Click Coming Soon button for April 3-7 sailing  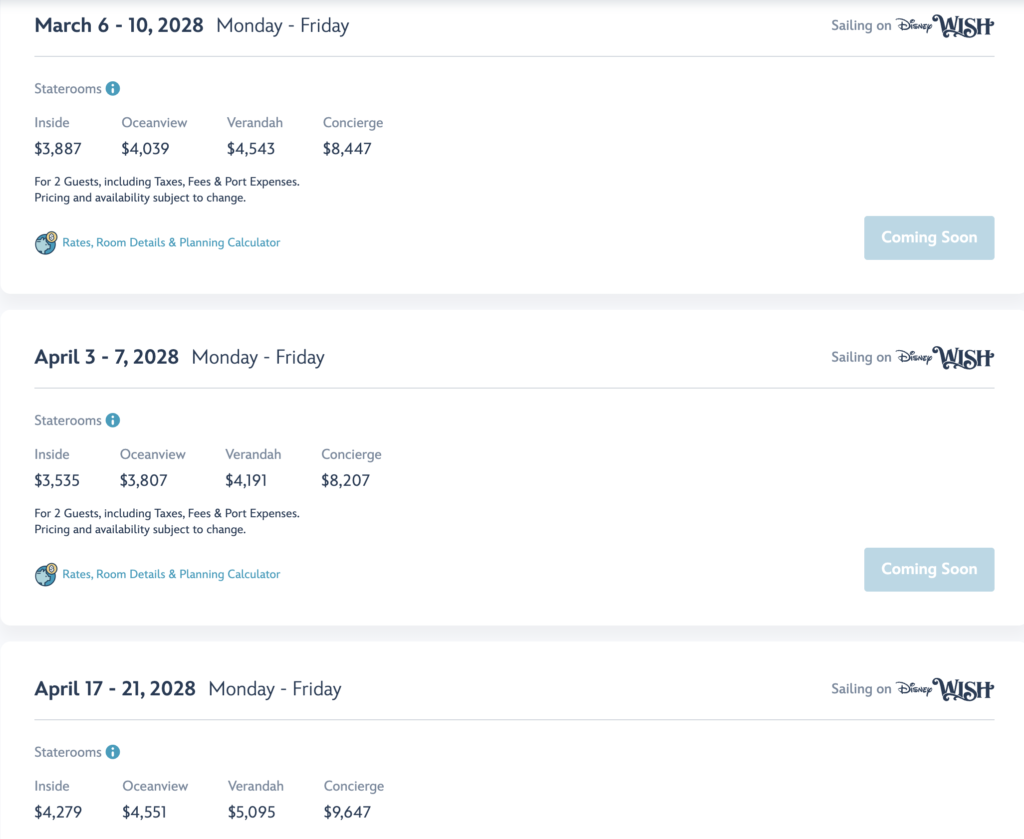coord(929,569)
